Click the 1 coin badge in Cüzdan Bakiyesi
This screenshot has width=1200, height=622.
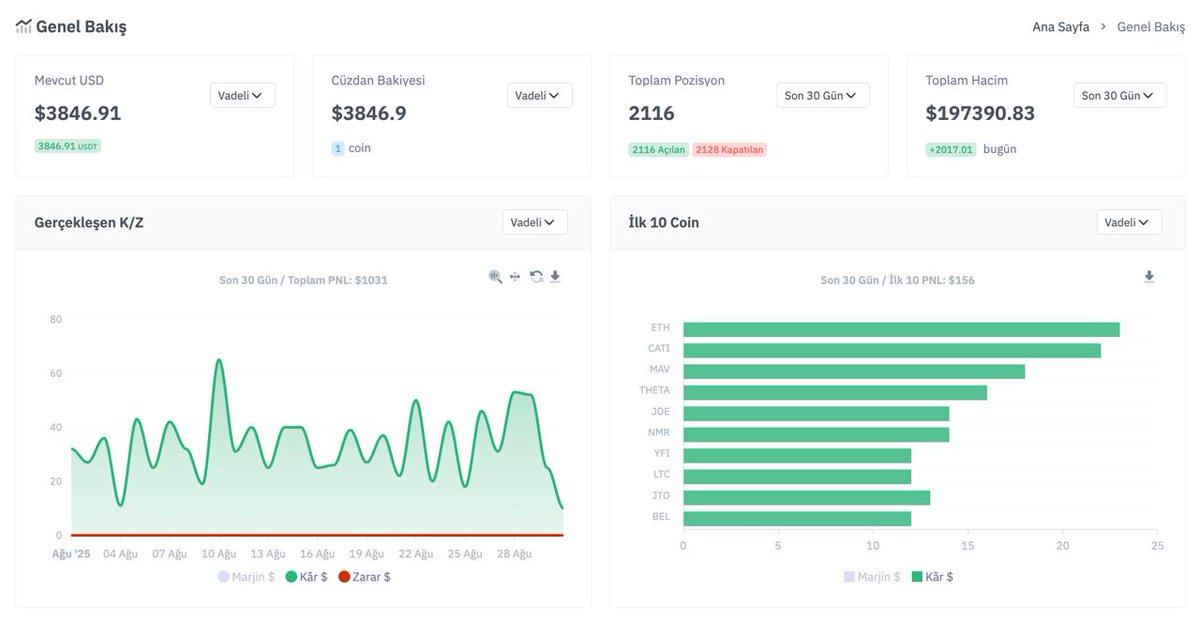point(338,148)
